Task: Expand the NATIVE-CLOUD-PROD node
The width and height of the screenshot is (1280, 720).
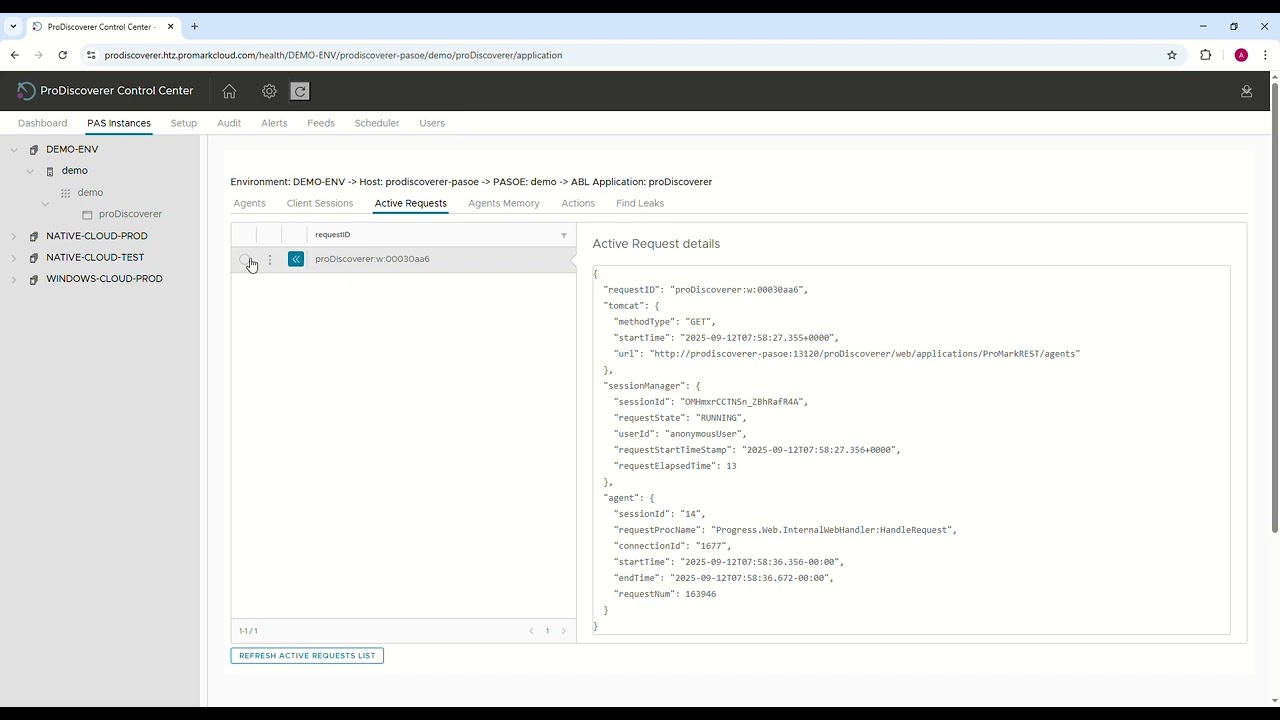Action: click(x=14, y=237)
